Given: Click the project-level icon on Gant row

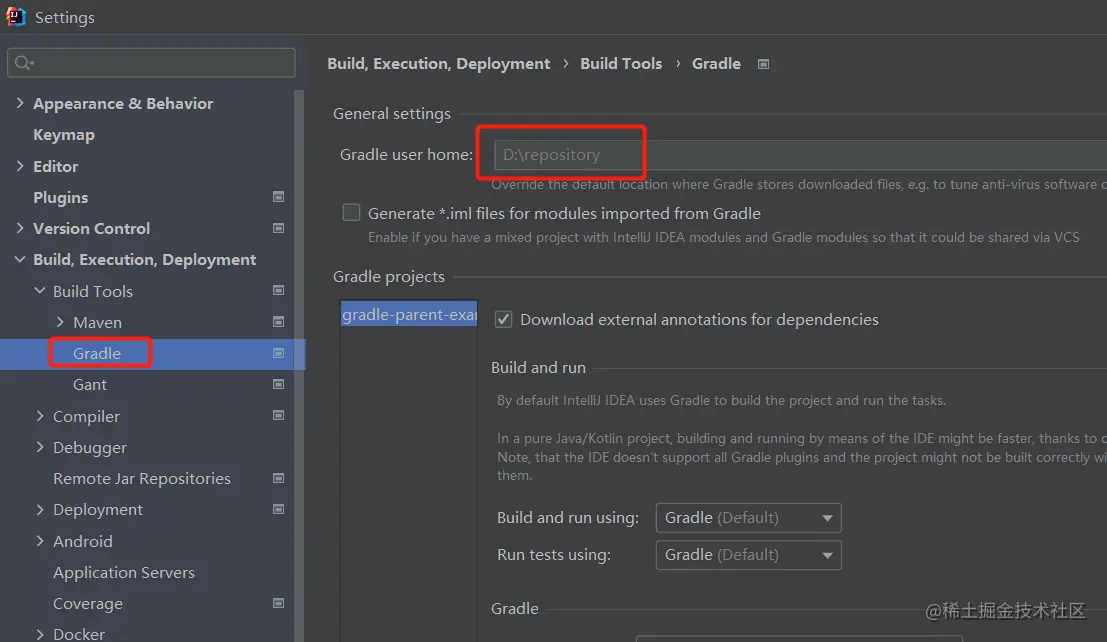Looking at the screenshot, I should (279, 384).
